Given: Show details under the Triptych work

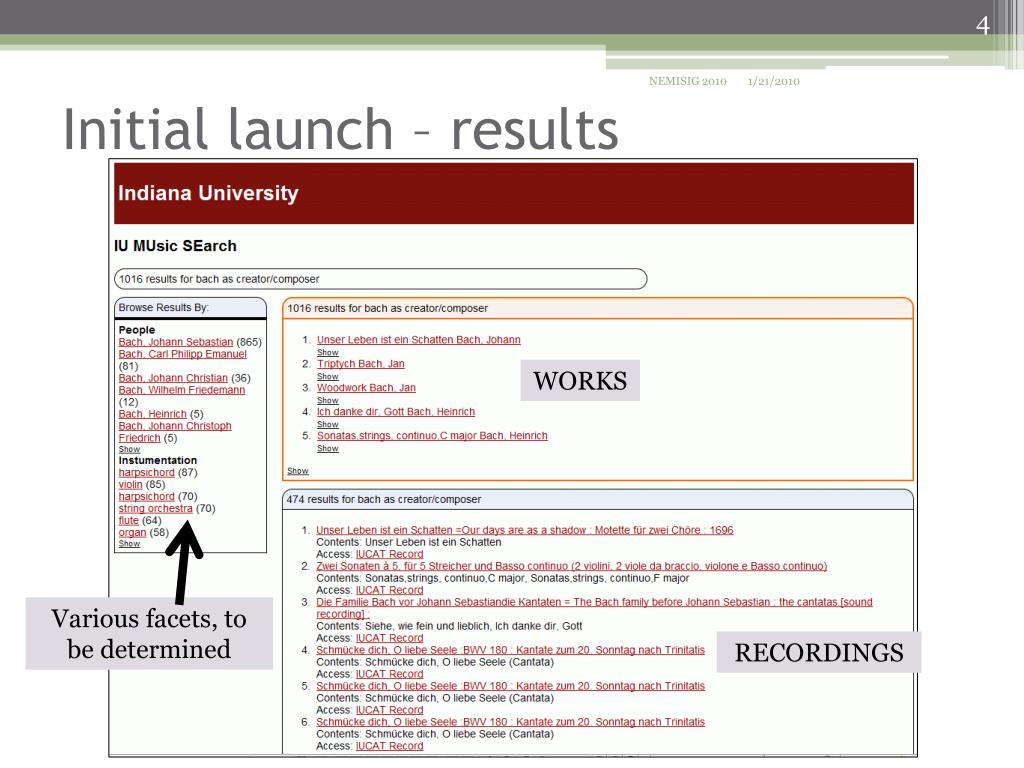Looking at the screenshot, I should click(x=328, y=377).
